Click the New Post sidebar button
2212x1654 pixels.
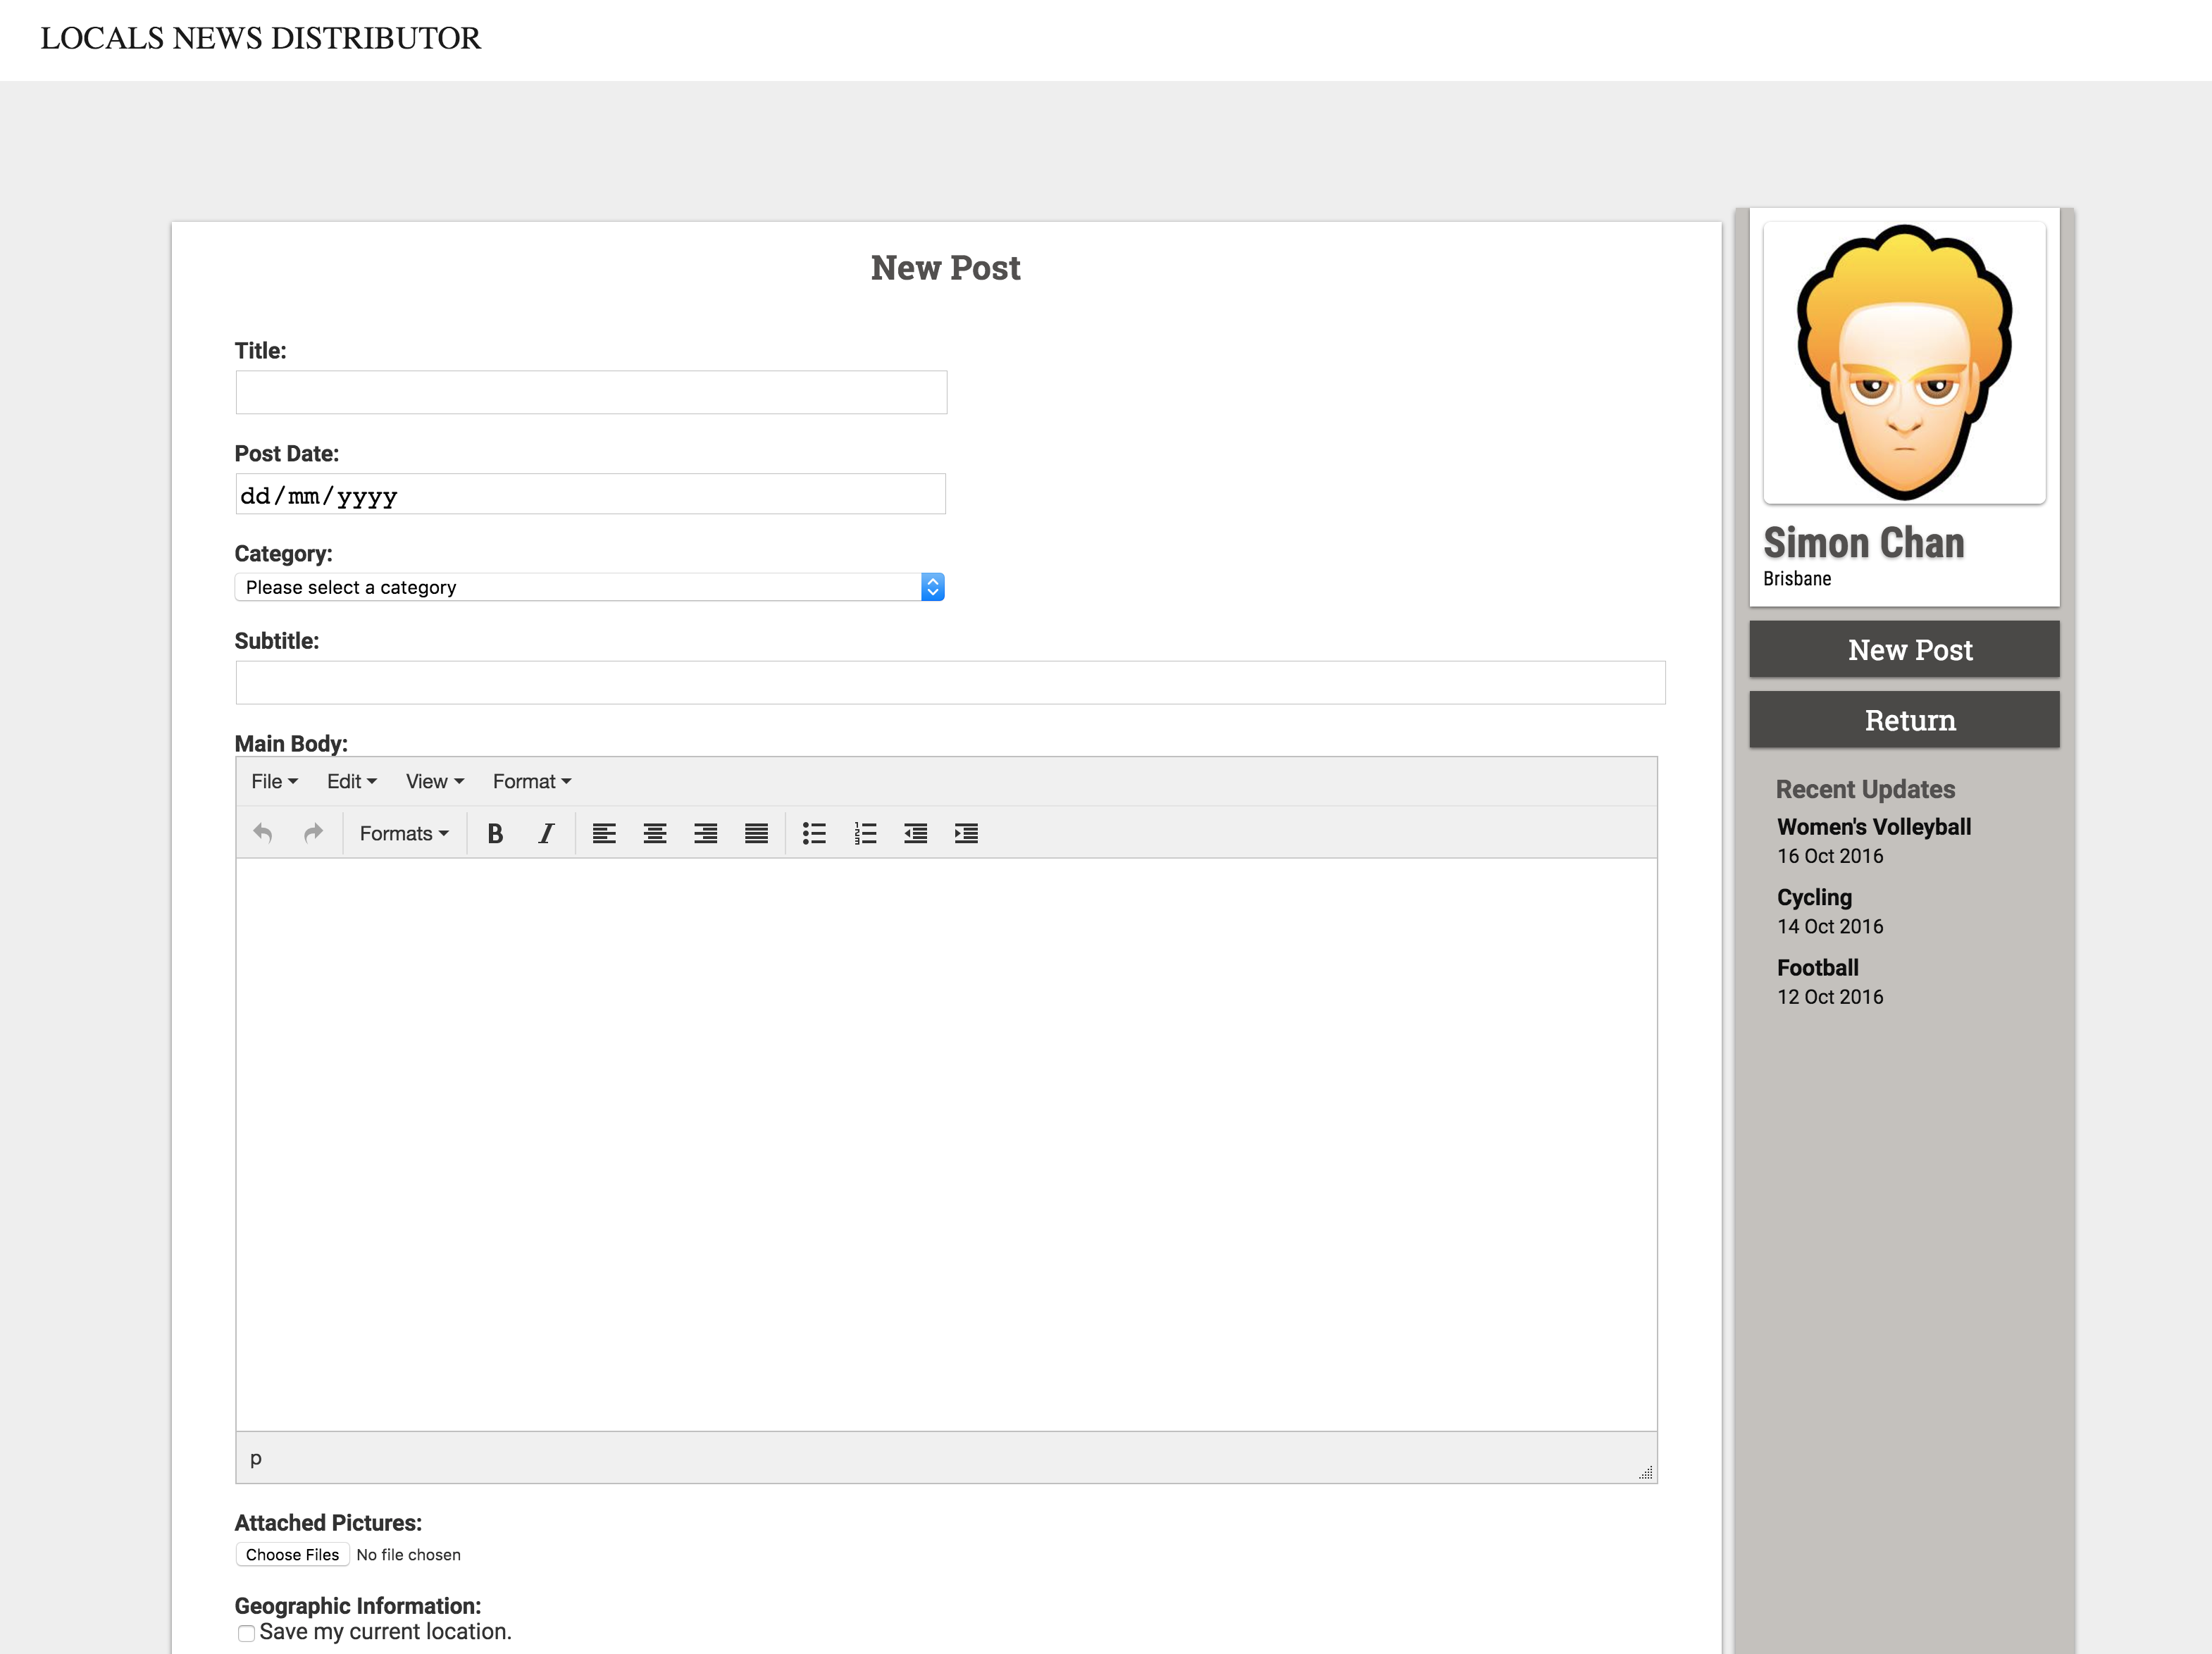[1904, 649]
